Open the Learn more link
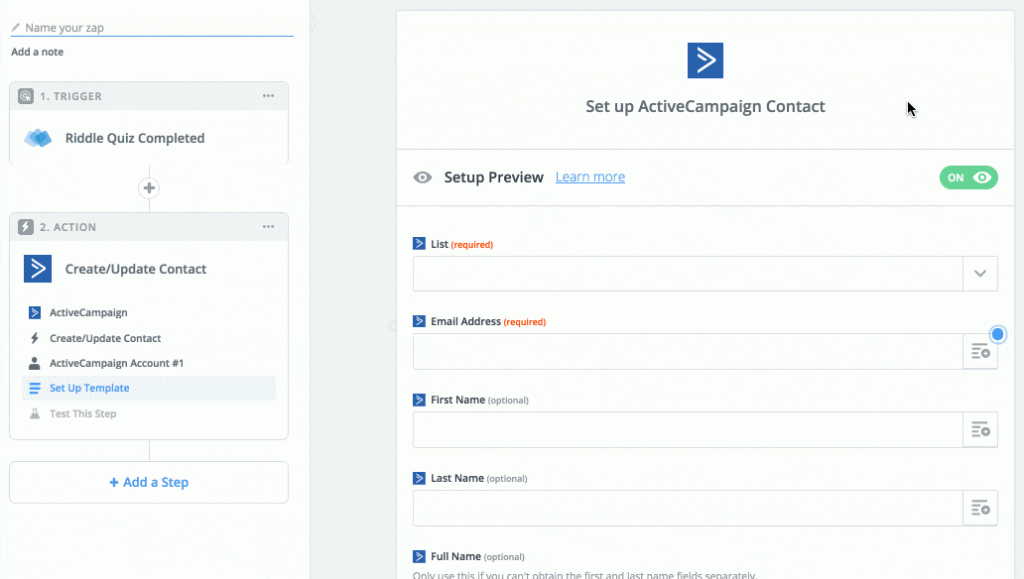 (590, 177)
